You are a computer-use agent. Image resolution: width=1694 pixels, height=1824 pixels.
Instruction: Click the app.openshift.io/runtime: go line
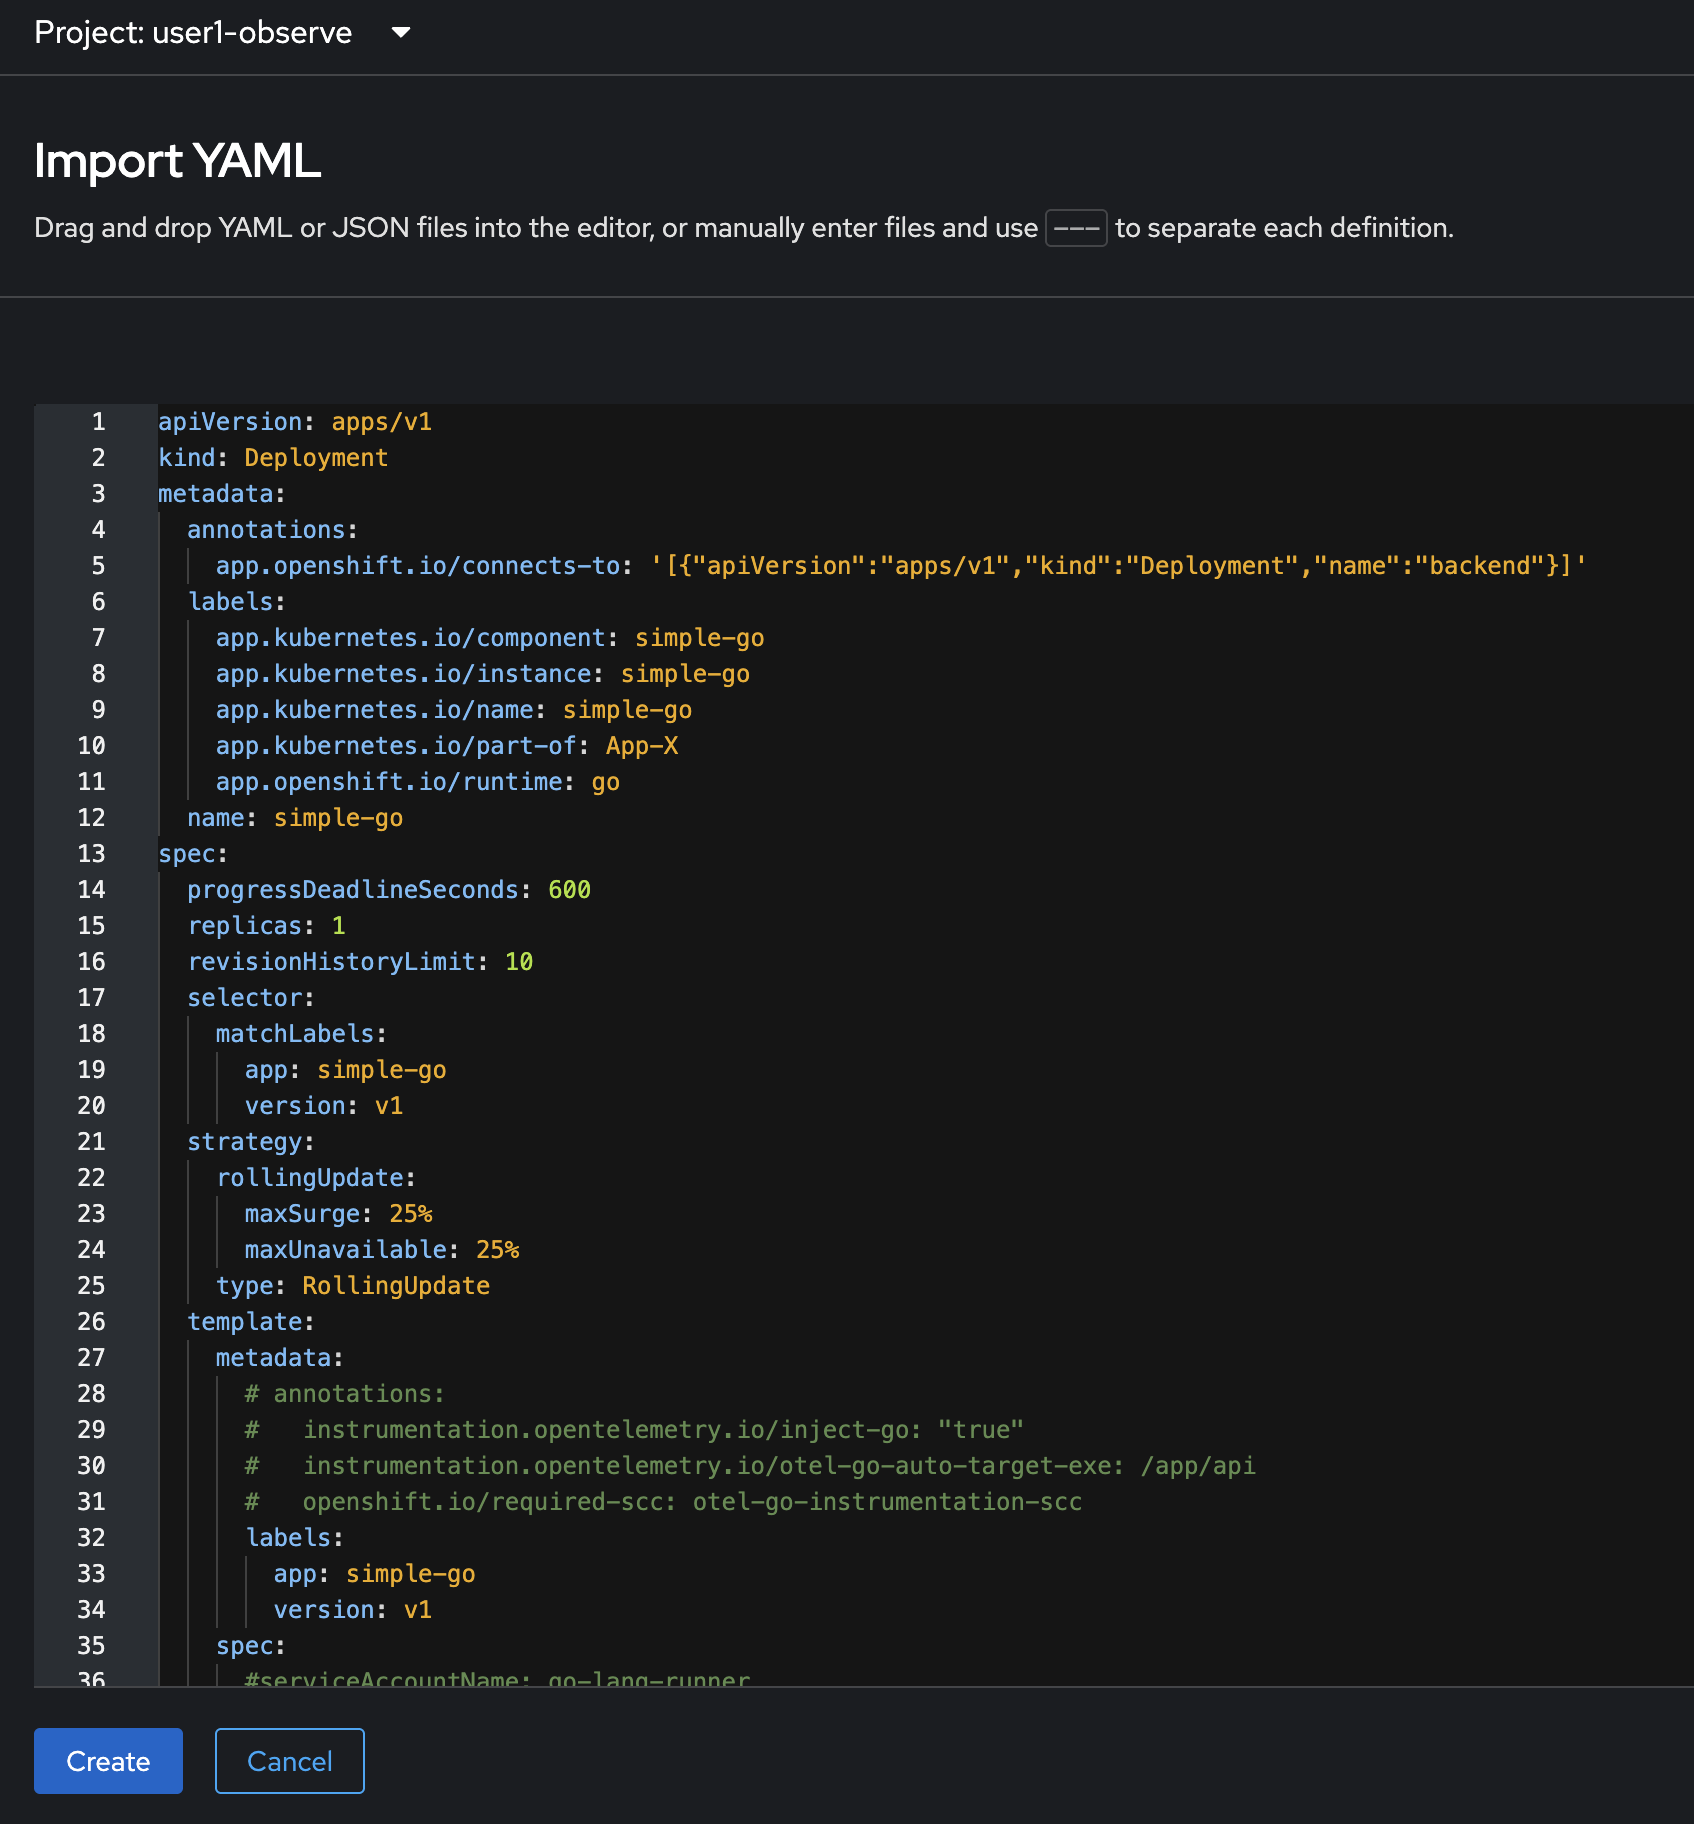tap(418, 782)
